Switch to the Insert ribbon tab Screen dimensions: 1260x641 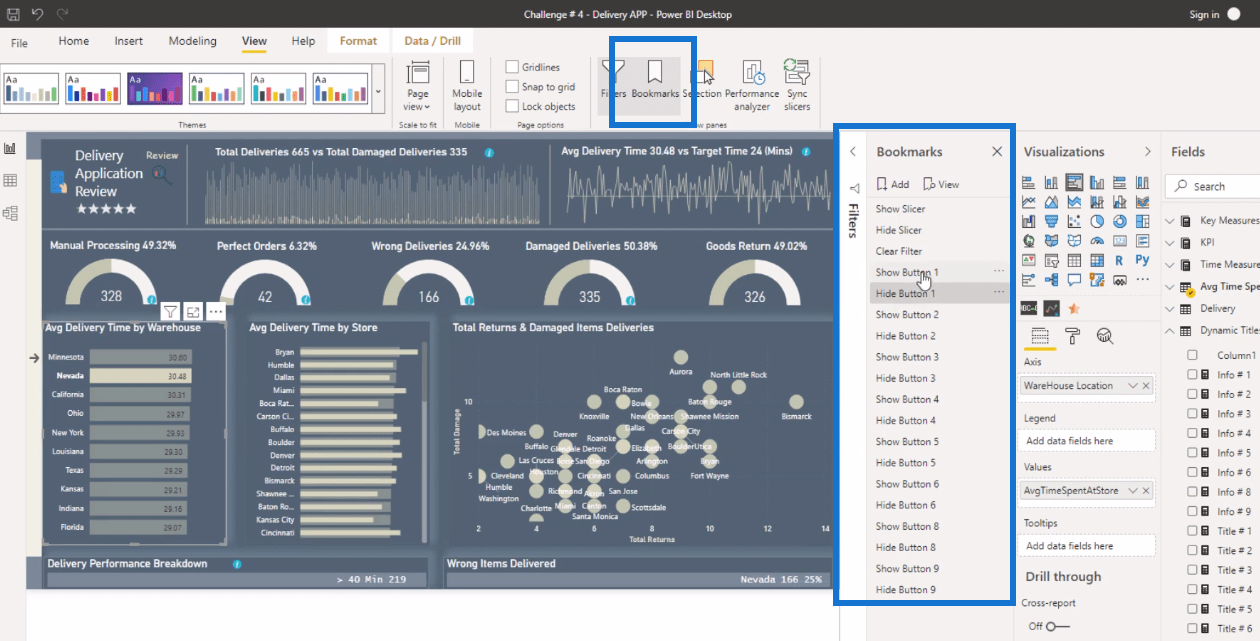(128, 41)
